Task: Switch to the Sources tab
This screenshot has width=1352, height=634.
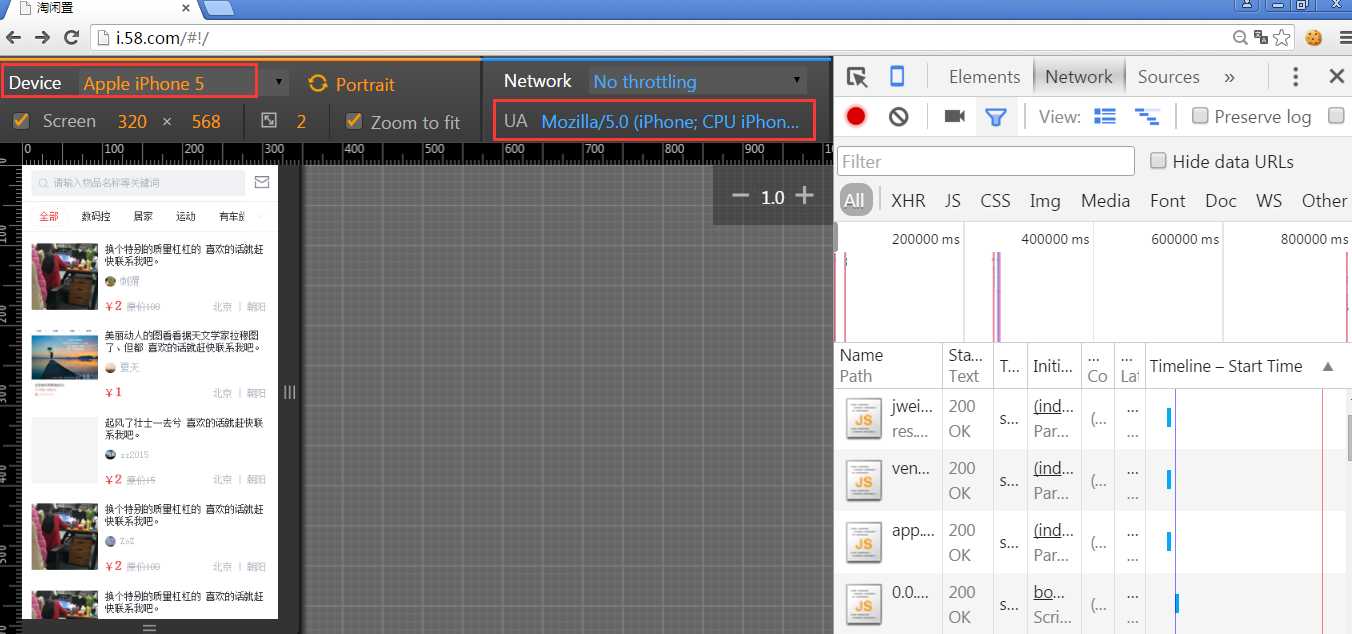Action: pos(1168,77)
